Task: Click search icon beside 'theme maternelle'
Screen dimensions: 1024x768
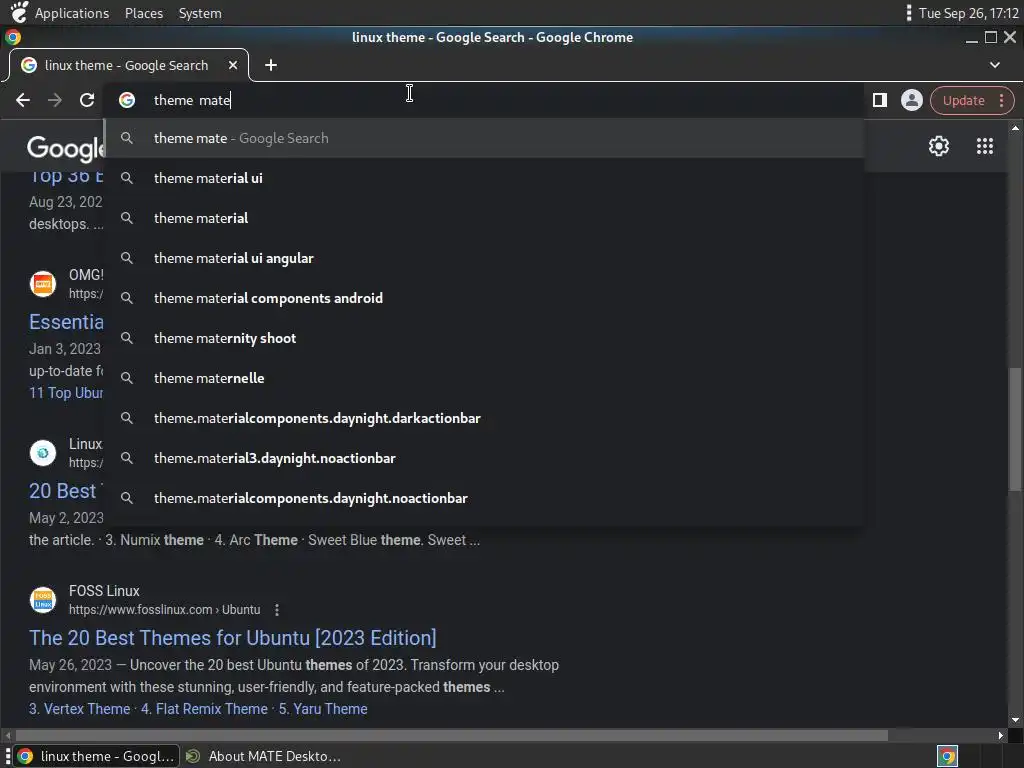Action: pos(127,378)
